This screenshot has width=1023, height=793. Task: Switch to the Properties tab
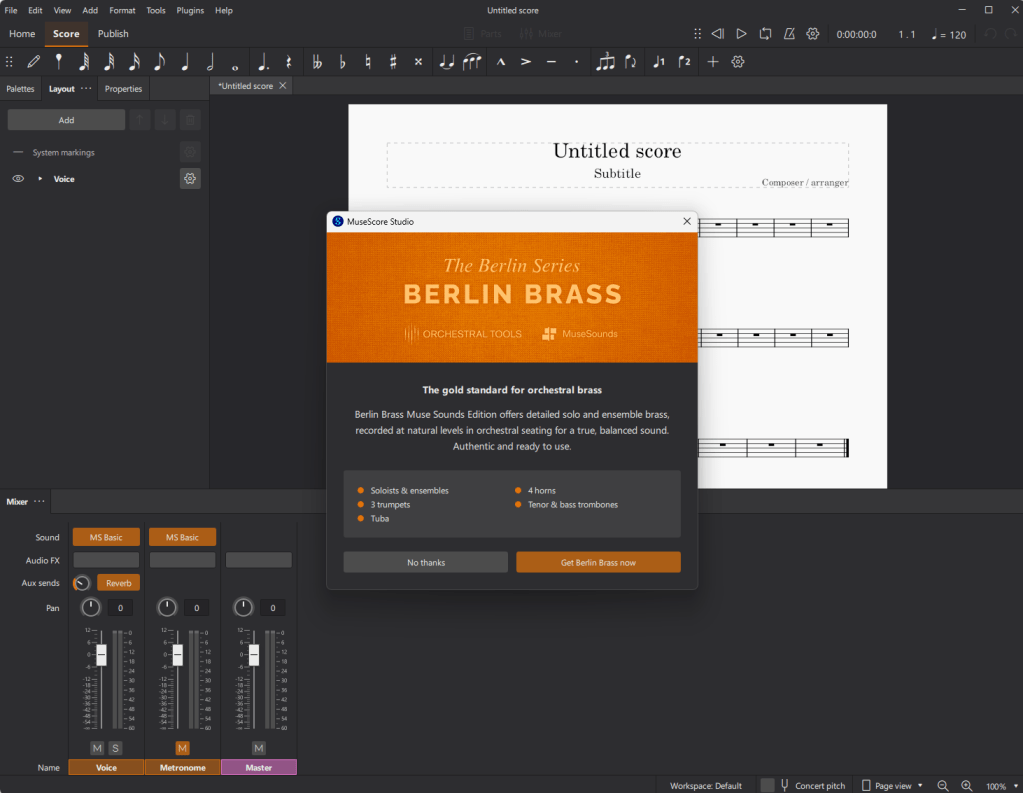click(x=123, y=89)
